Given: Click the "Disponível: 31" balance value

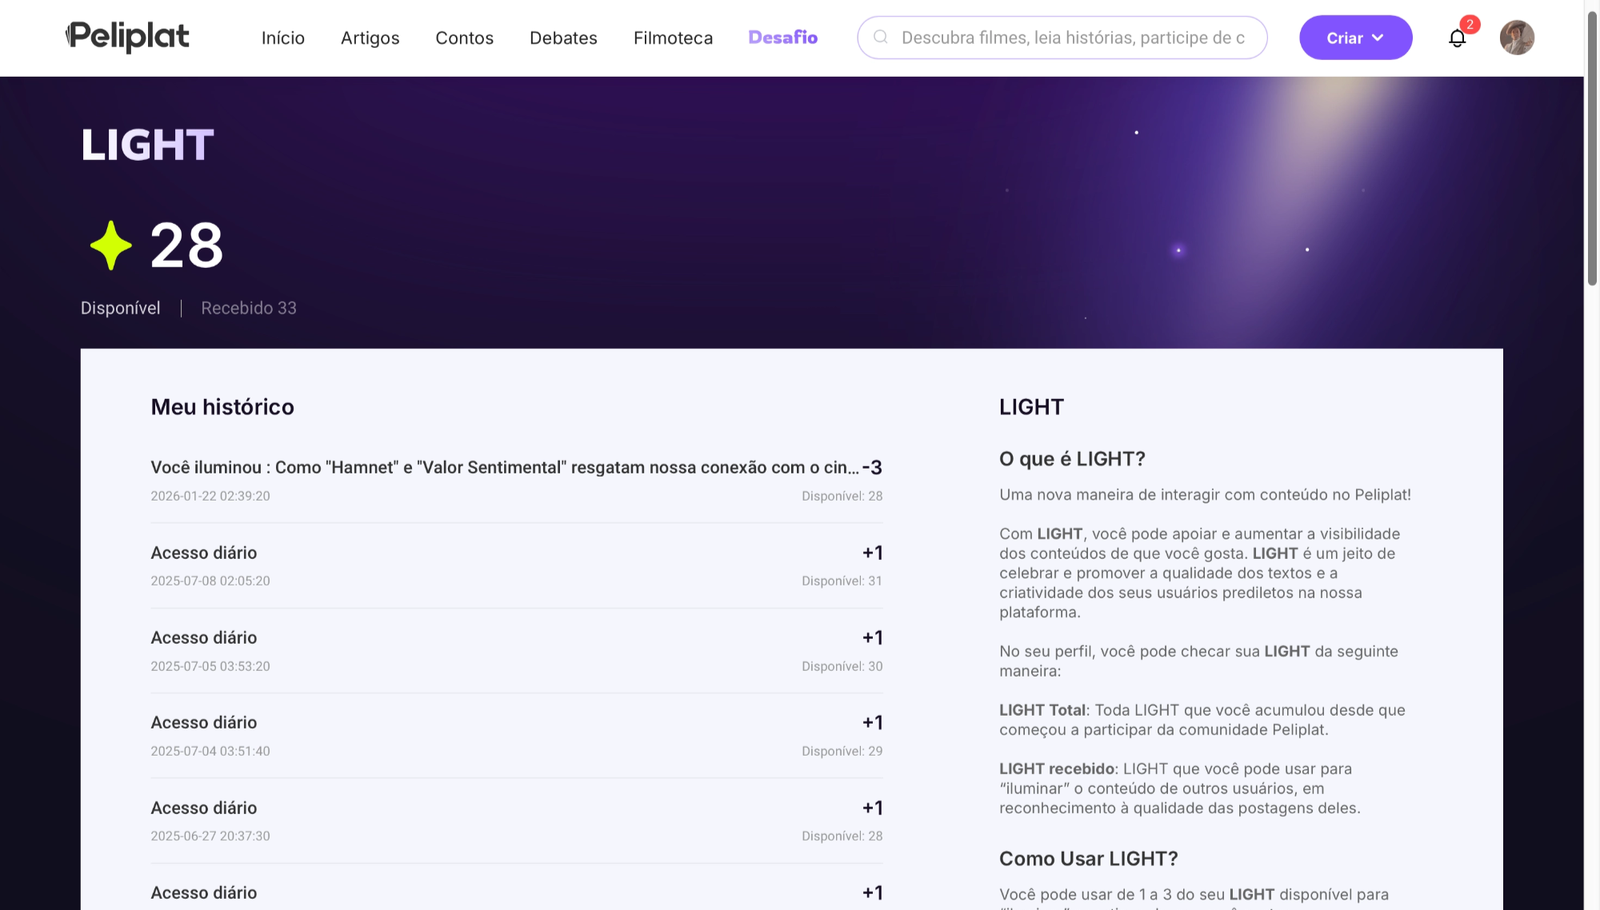Looking at the screenshot, I should pos(842,581).
